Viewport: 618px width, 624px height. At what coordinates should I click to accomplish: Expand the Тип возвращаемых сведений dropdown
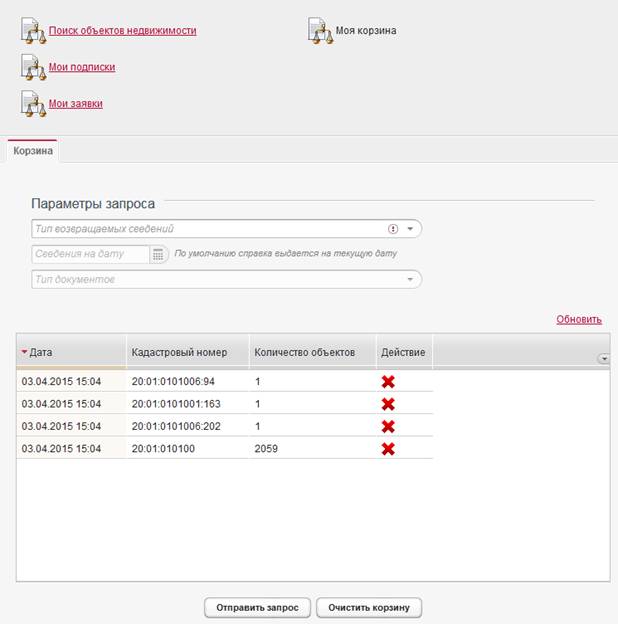[410, 229]
